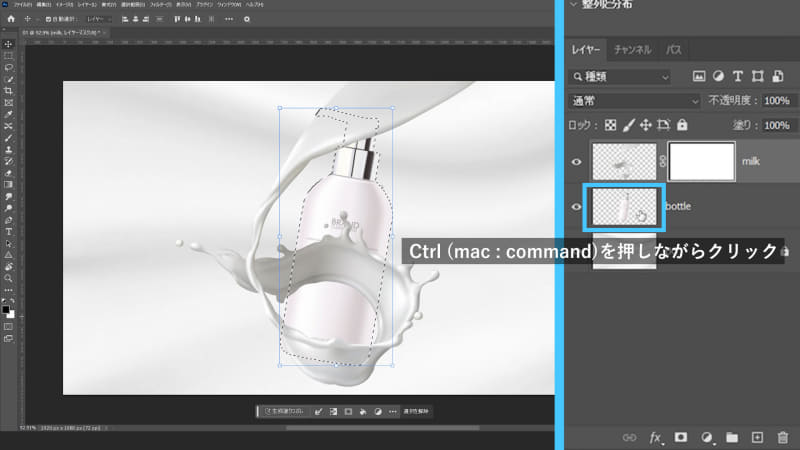Screen dimensions: 800x450
Task: Click the milk layer mask thumbnail
Action: (702, 162)
